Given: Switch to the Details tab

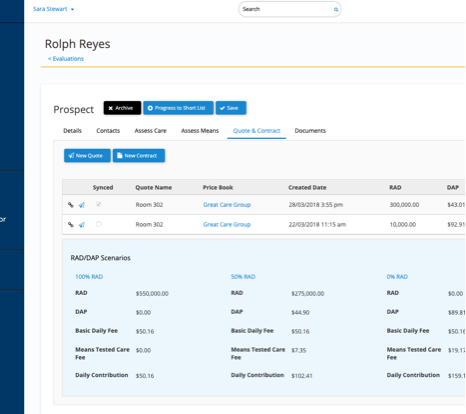Looking at the screenshot, I should click(72, 131).
